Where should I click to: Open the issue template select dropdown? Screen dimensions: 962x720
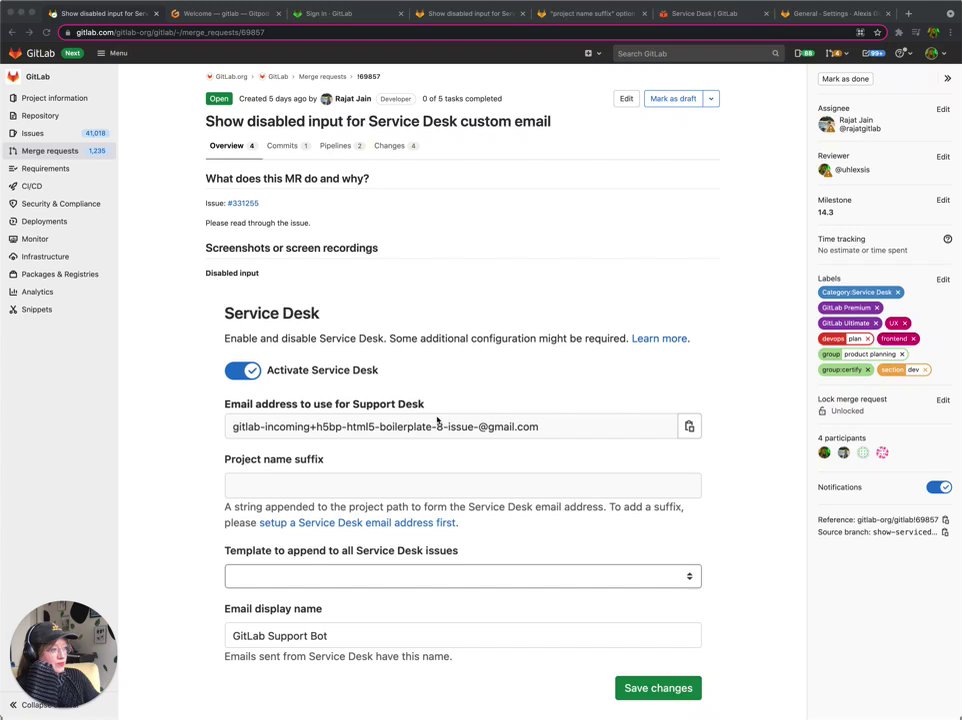462,576
